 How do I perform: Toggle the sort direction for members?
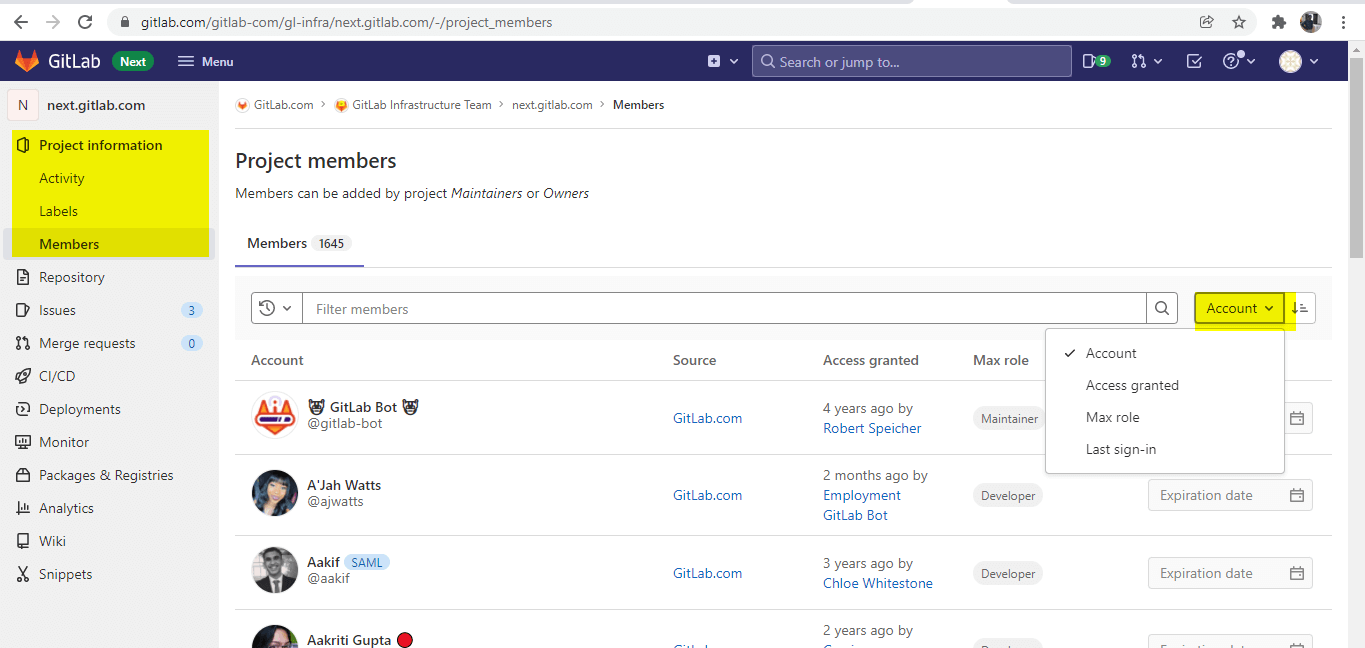click(x=1301, y=308)
